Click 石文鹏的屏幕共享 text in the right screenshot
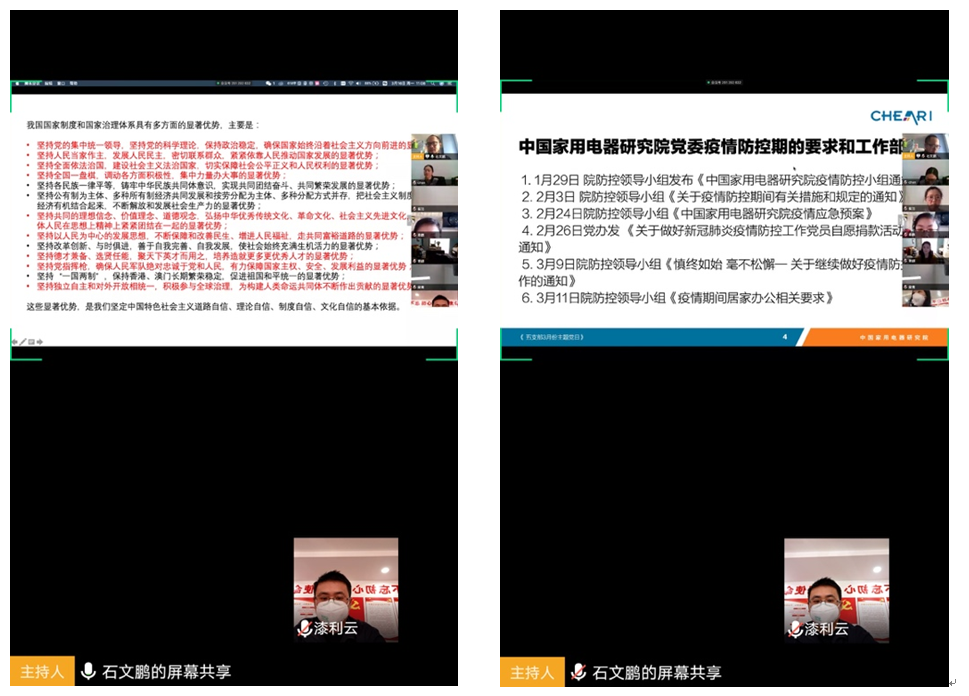Image resolution: width=969 pixels, height=696 pixels. pyautogui.click(x=656, y=673)
